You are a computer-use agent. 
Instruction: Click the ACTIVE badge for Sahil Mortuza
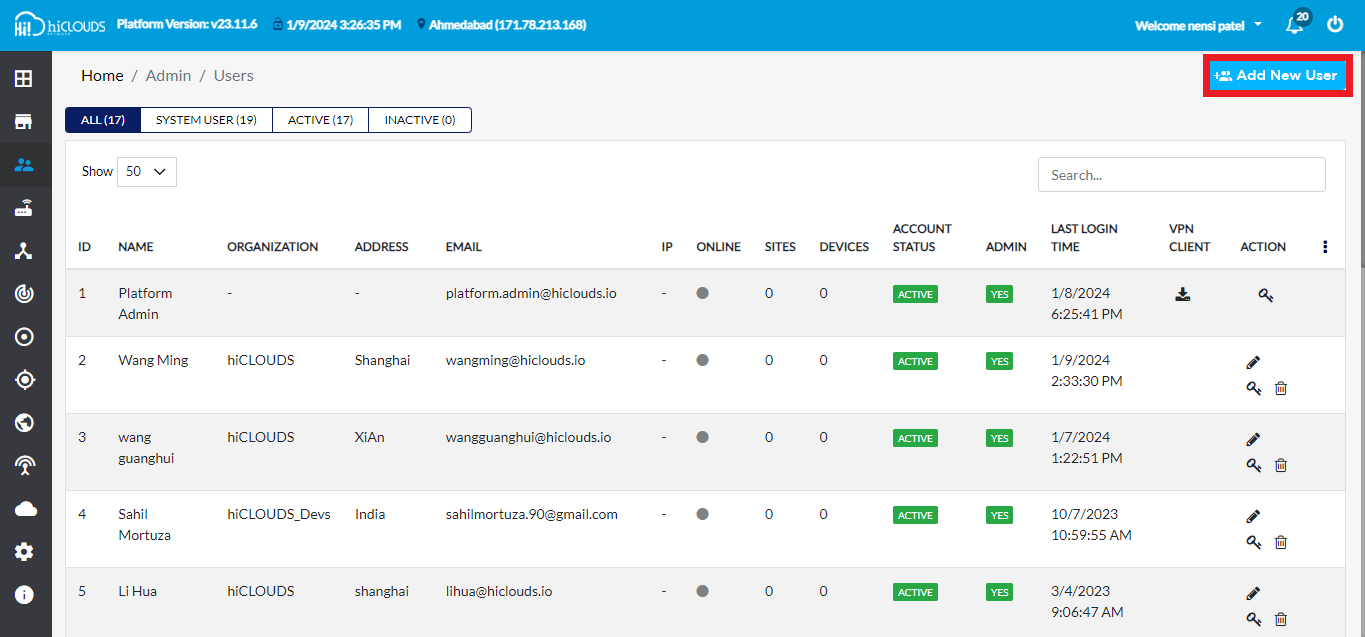pos(915,515)
